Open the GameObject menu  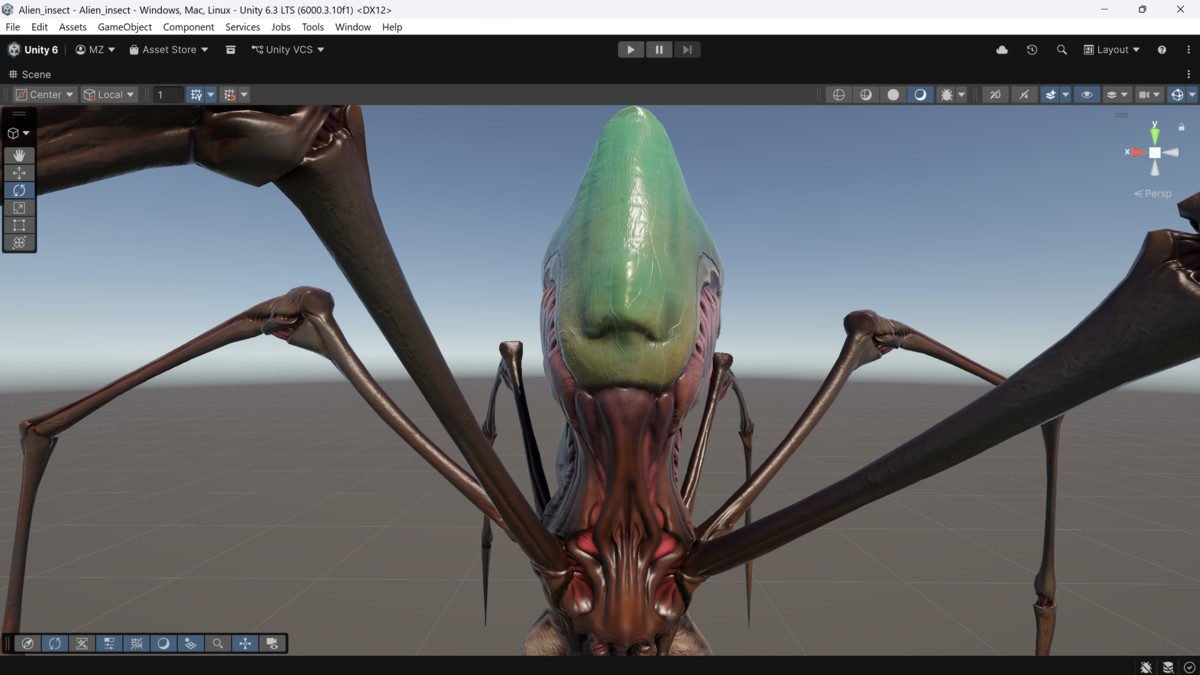coord(124,27)
